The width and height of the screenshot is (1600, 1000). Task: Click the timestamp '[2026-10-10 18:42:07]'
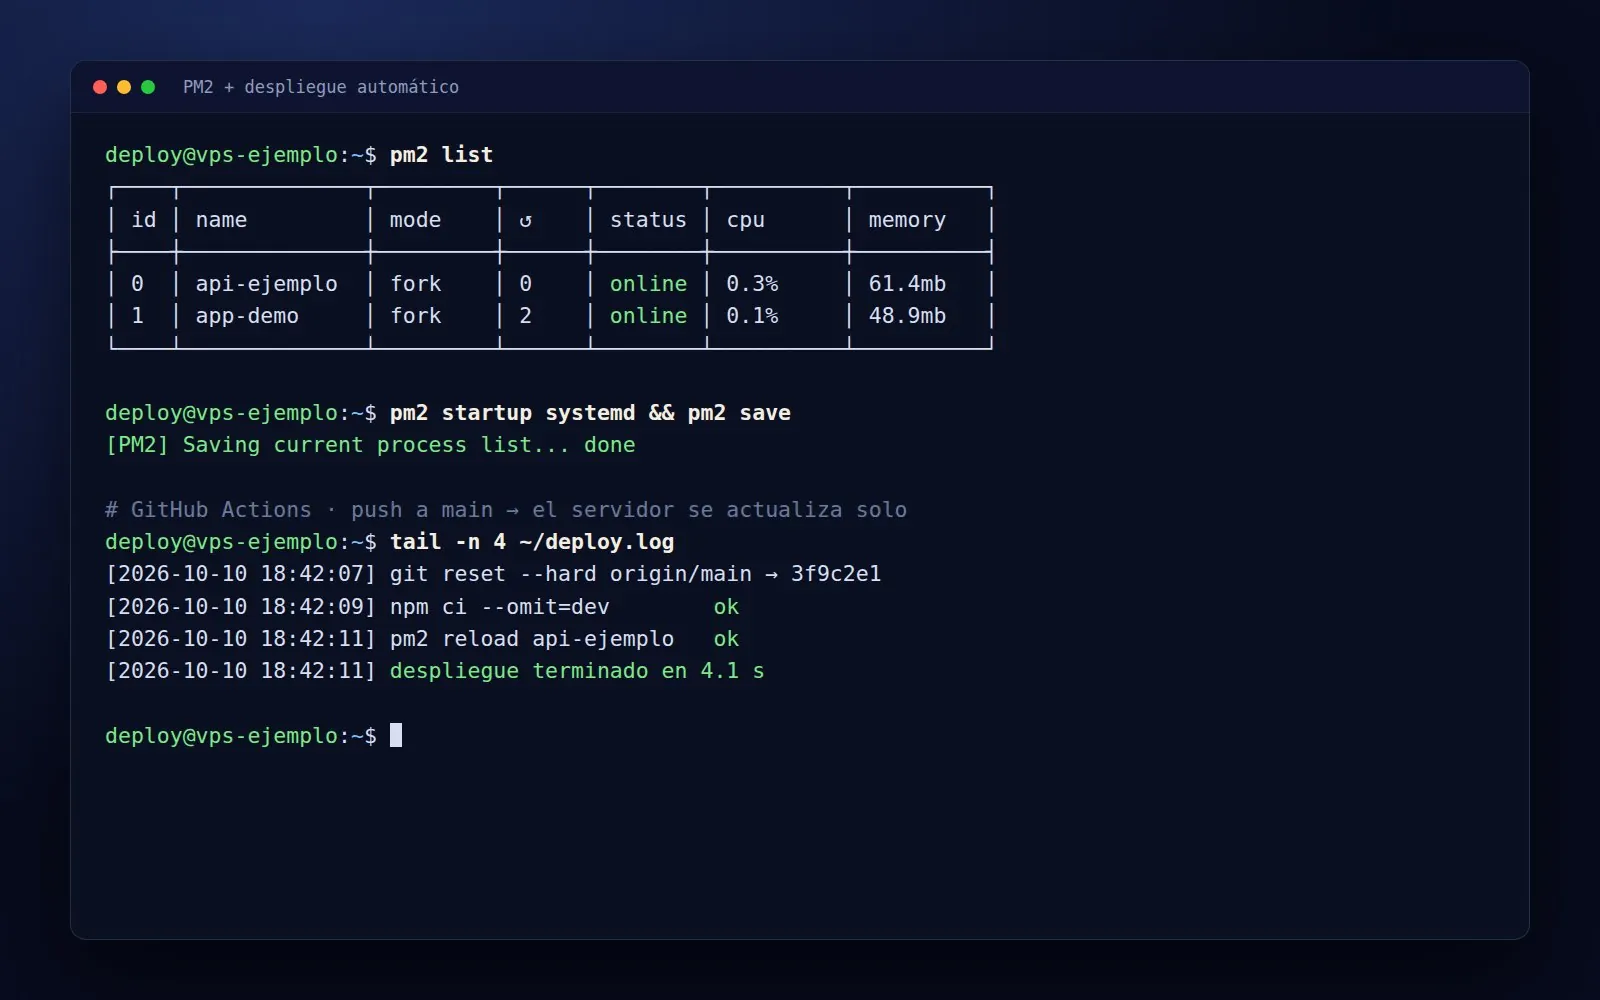pos(241,574)
